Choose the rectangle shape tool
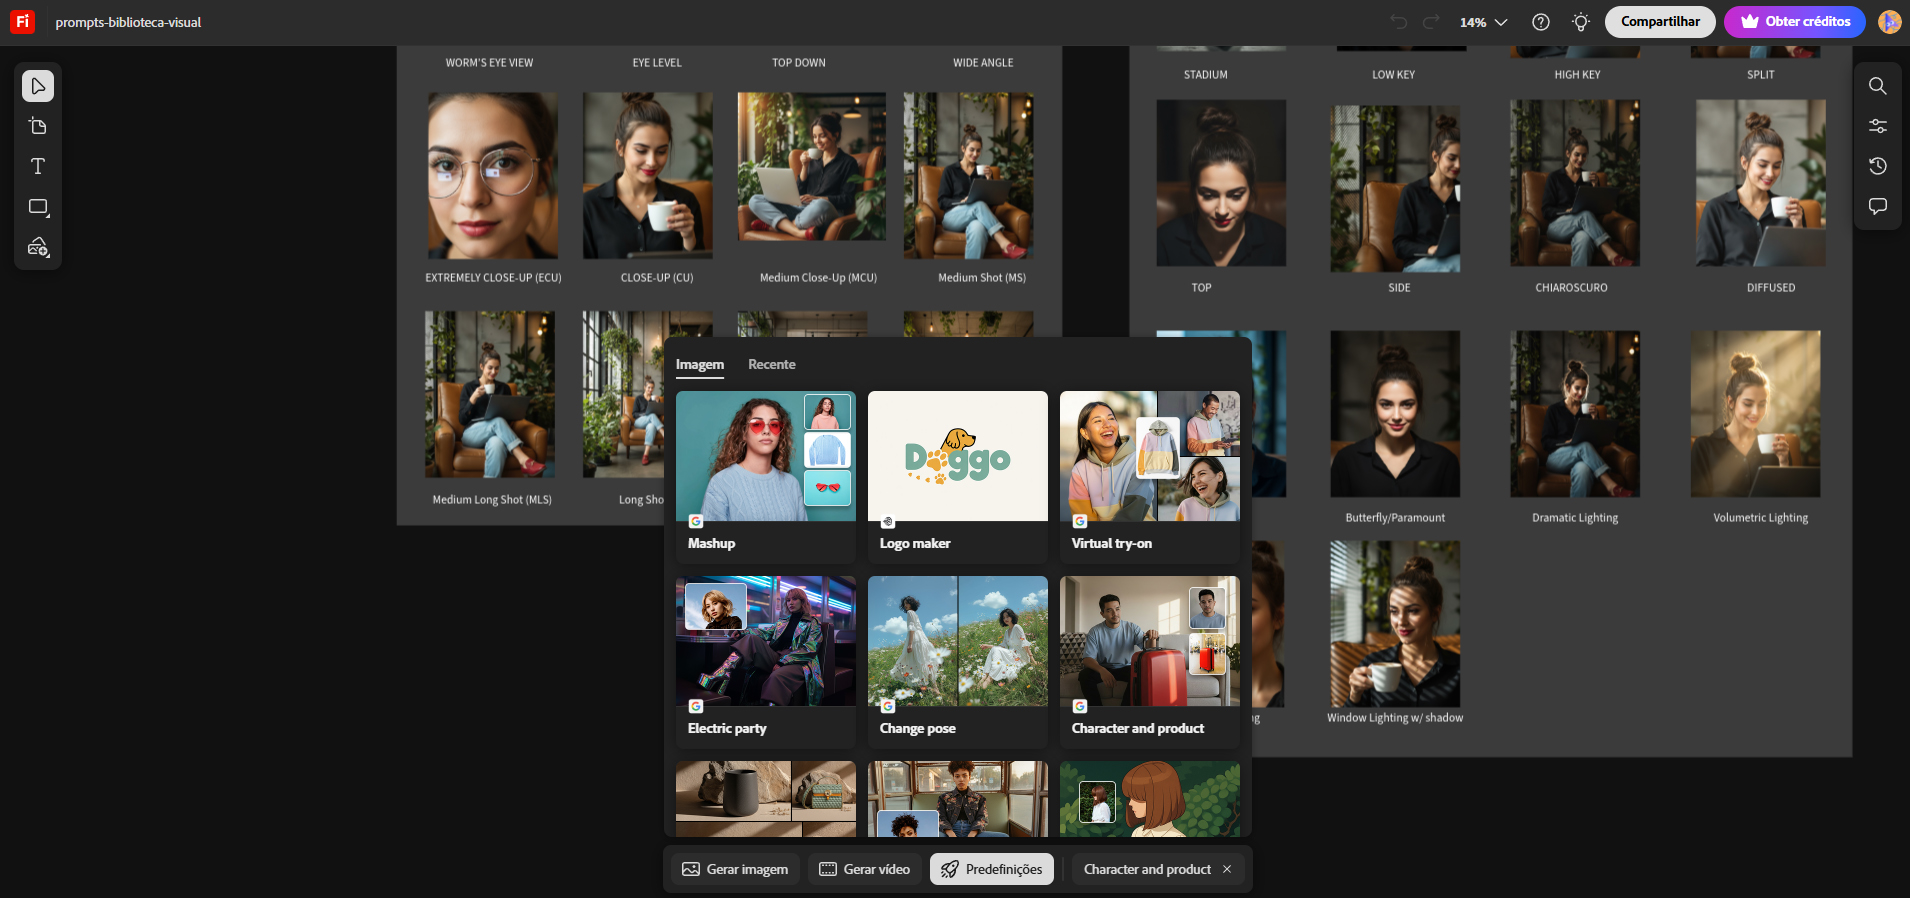The image size is (1910, 898). pos(38,207)
